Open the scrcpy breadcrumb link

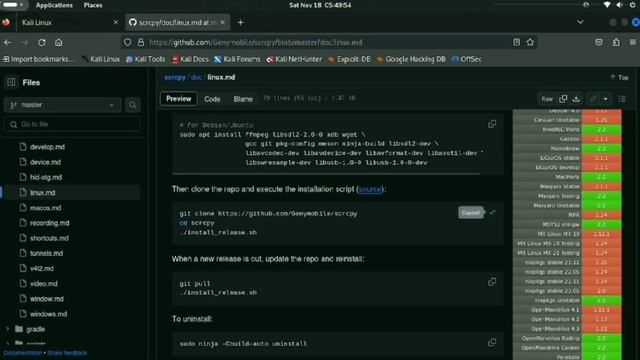(175, 77)
